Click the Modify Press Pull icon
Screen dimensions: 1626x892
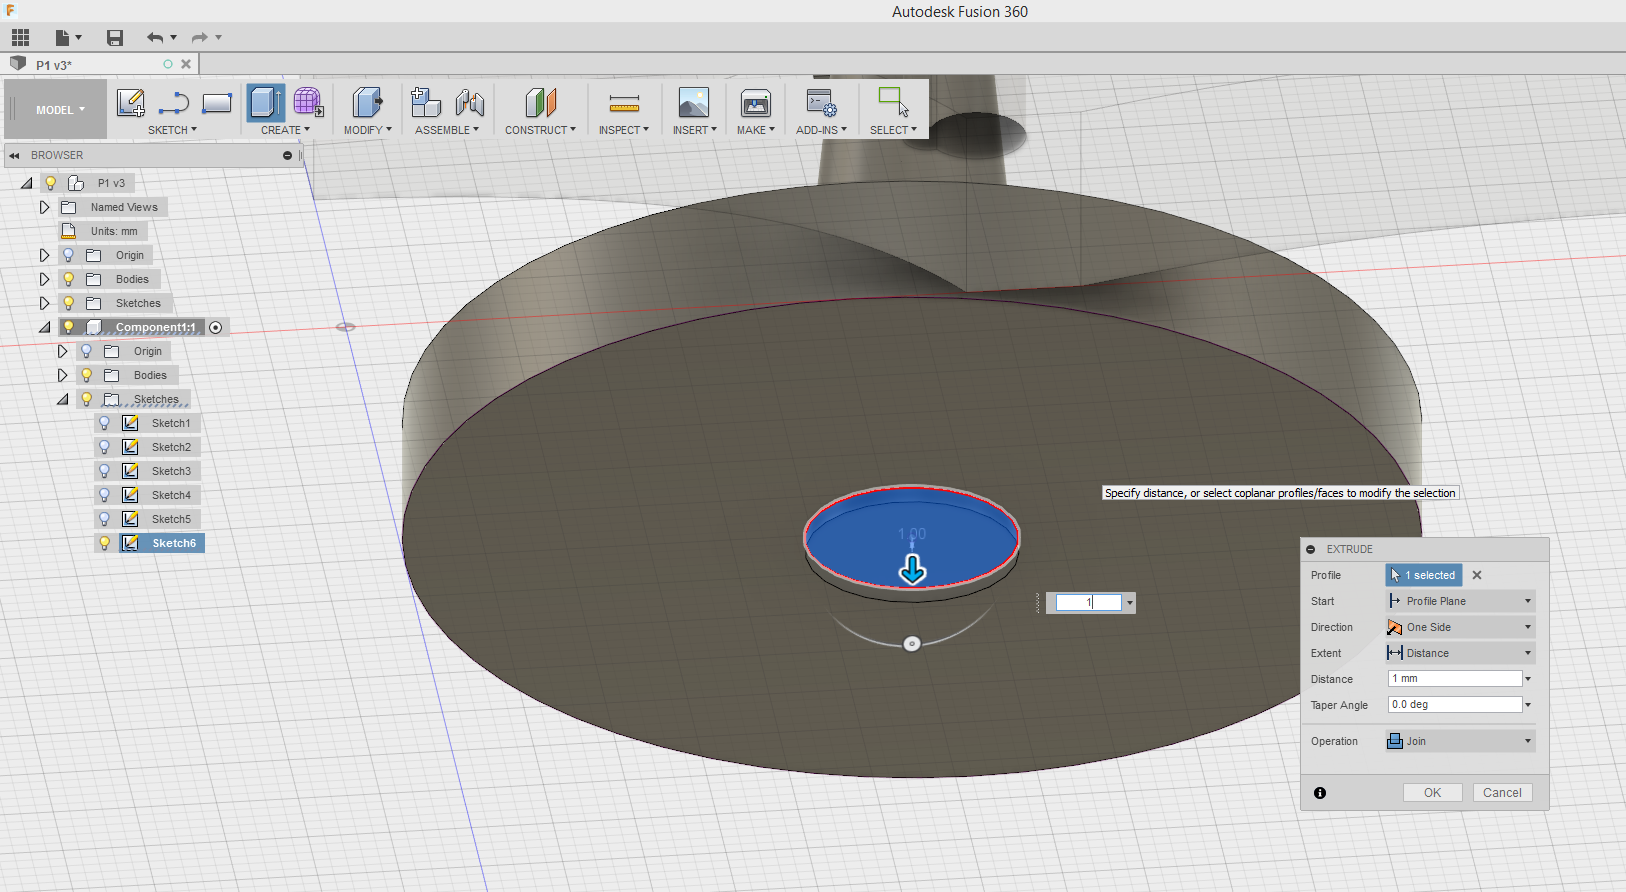367,102
